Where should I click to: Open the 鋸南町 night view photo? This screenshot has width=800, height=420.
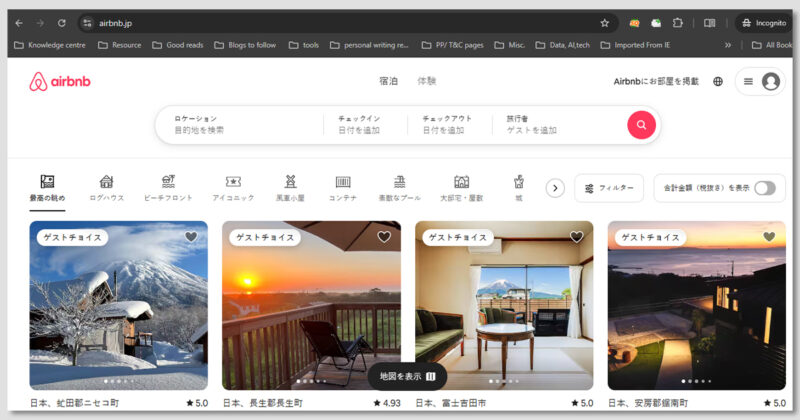(696, 305)
